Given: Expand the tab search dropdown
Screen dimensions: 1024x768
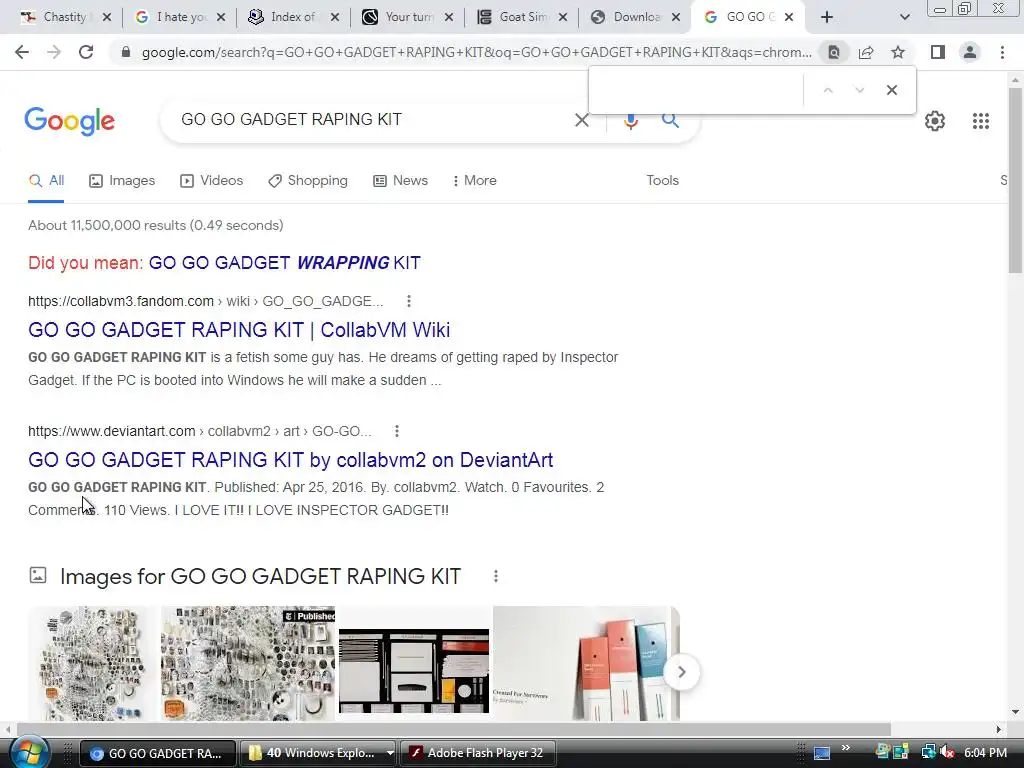Looking at the screenshot, I should tap(904, 17).
